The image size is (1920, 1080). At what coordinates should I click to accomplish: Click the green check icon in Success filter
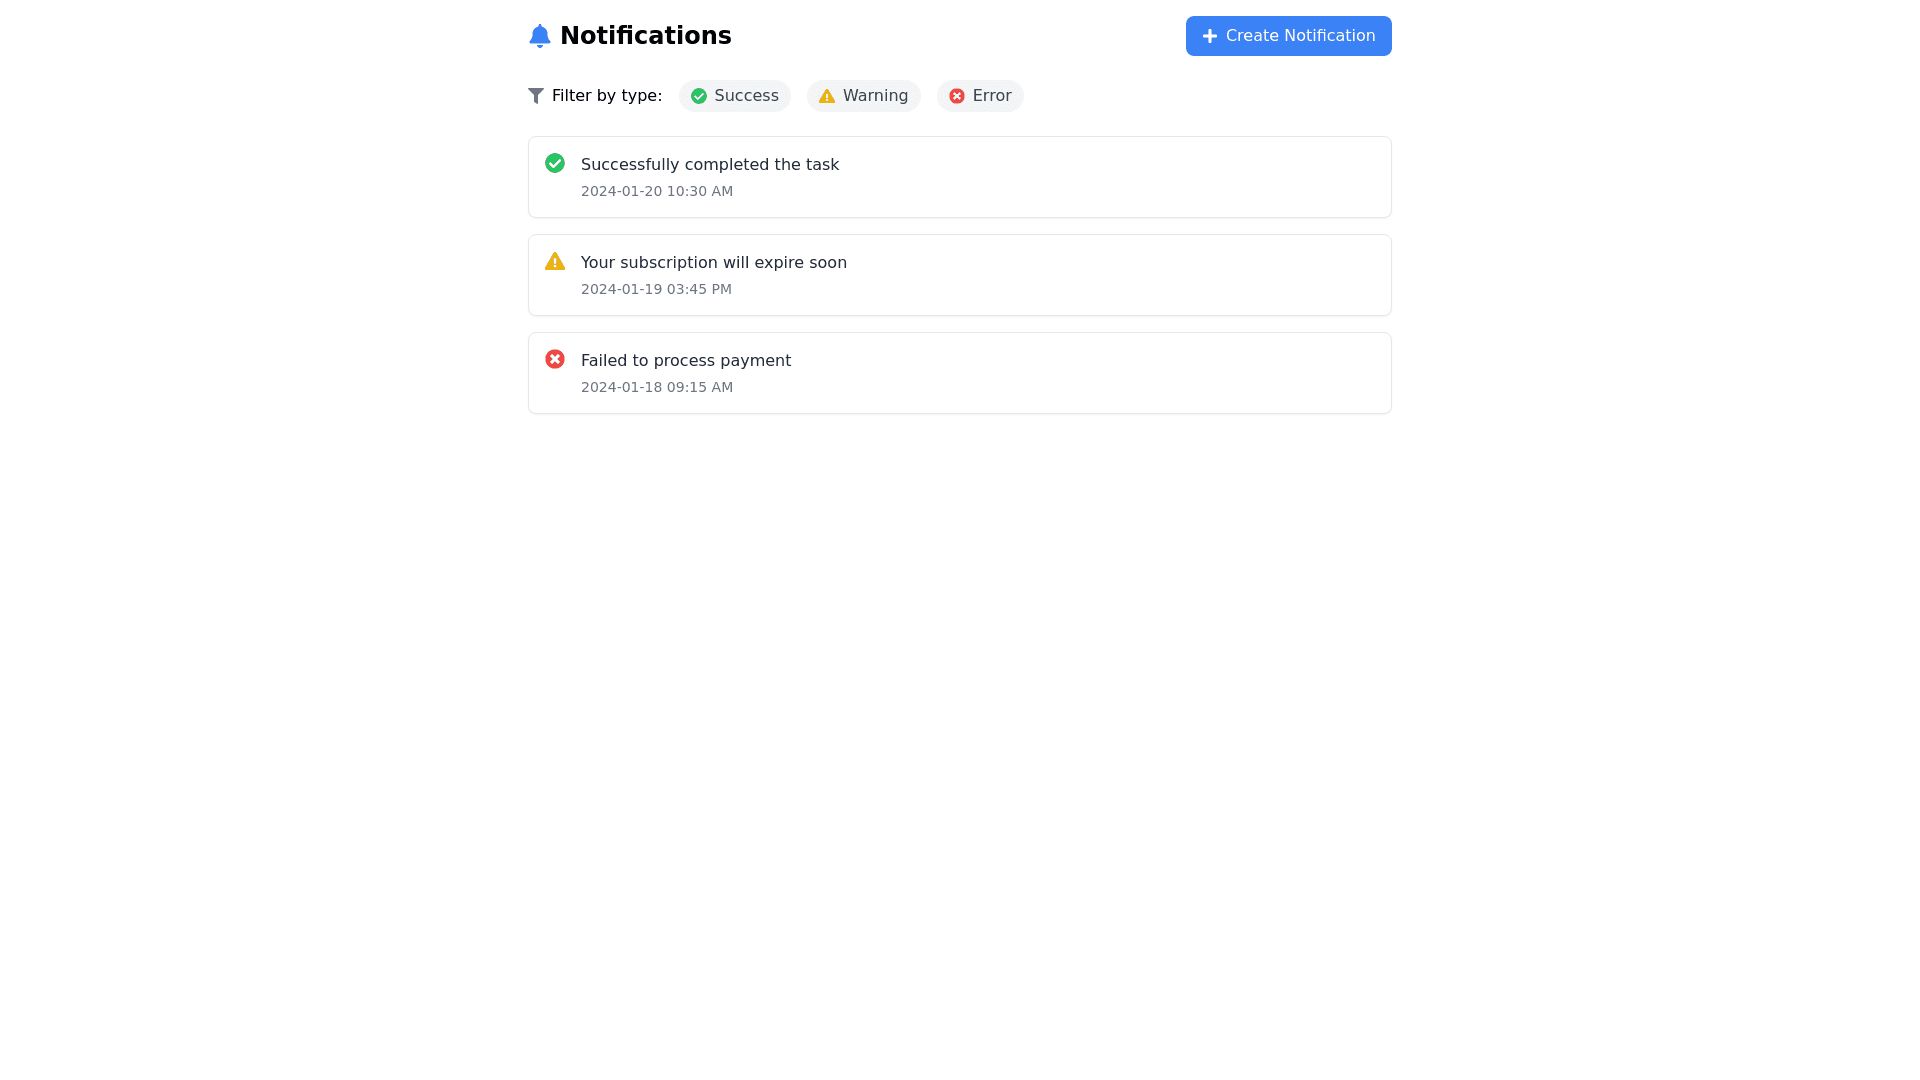tap(699, 96)
